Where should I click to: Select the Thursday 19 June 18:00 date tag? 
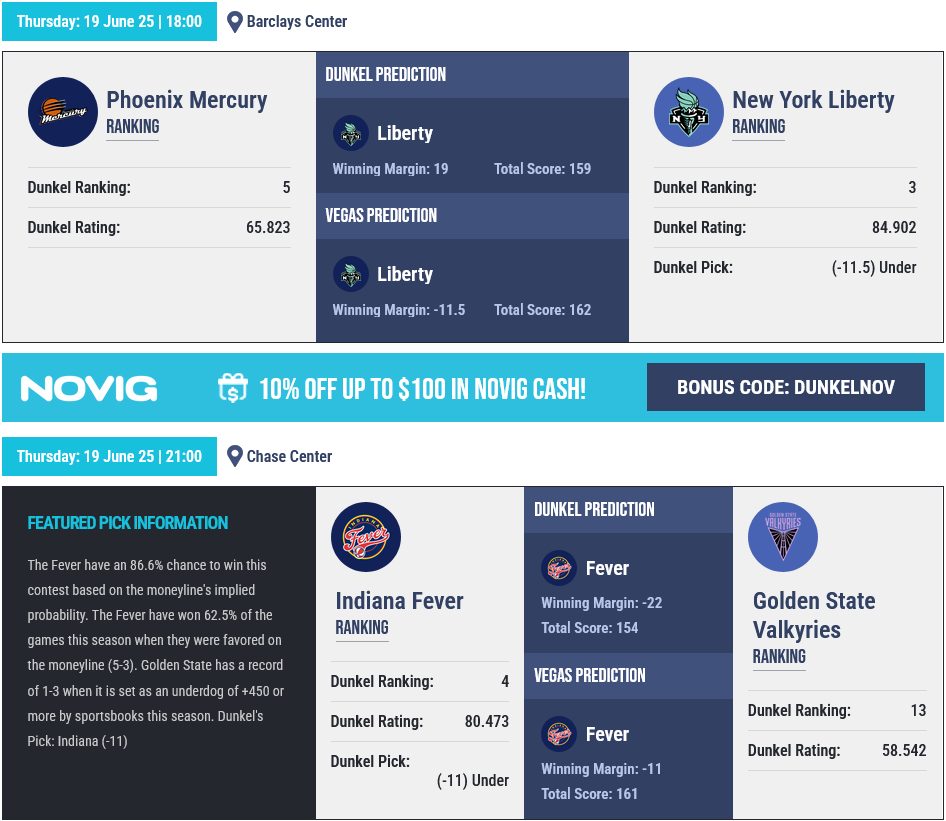109,21
